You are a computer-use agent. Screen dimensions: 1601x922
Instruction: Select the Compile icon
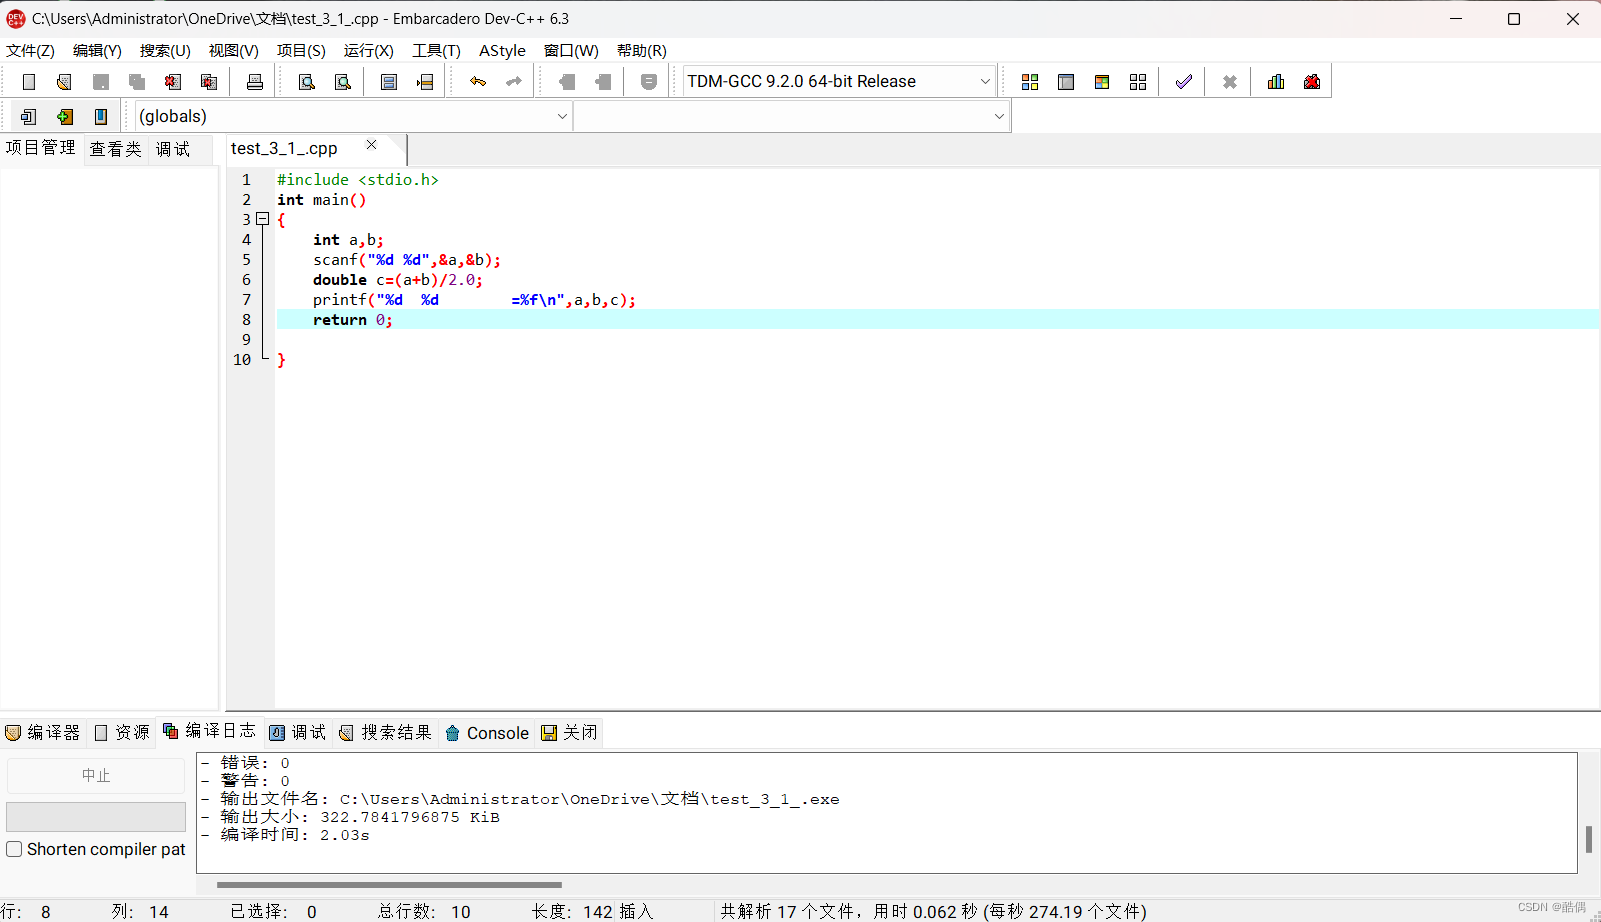point(1030,81)
